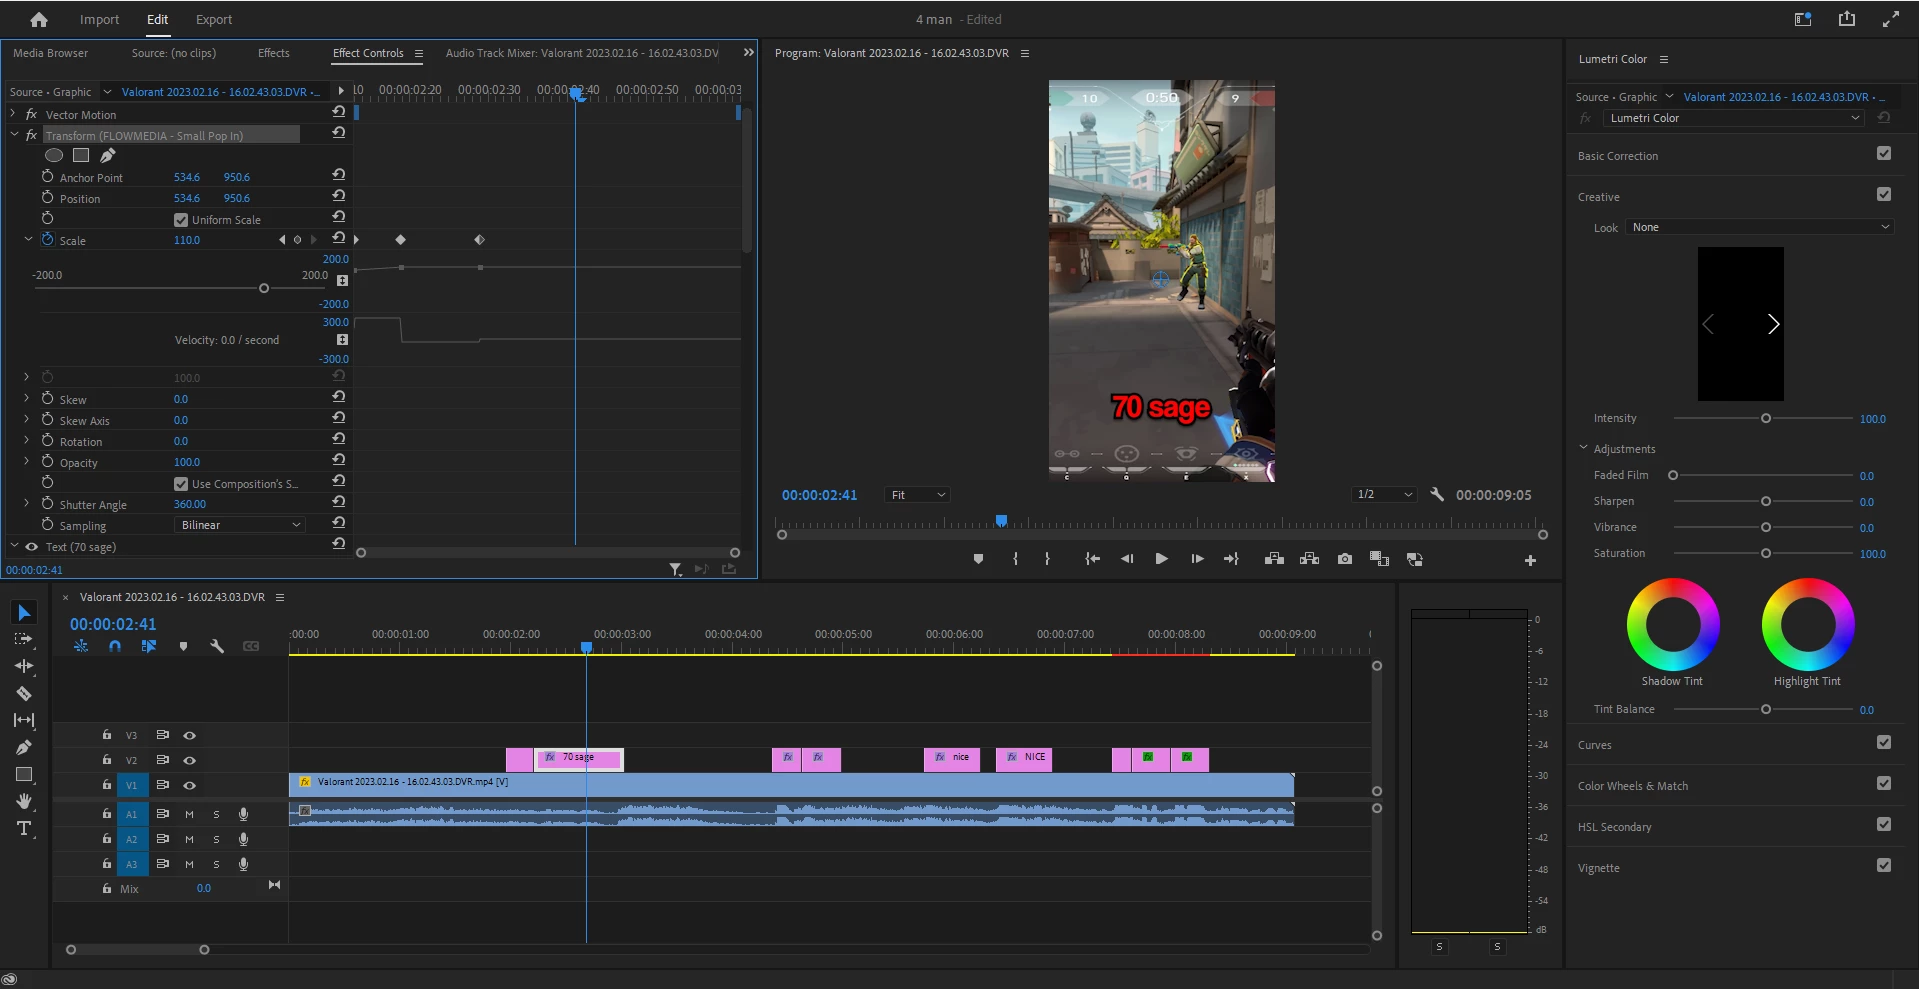Toggle Use Composition's Shutter Angle checkbox
This screenshot has height=989, width=1919.
tap(181, 484)
